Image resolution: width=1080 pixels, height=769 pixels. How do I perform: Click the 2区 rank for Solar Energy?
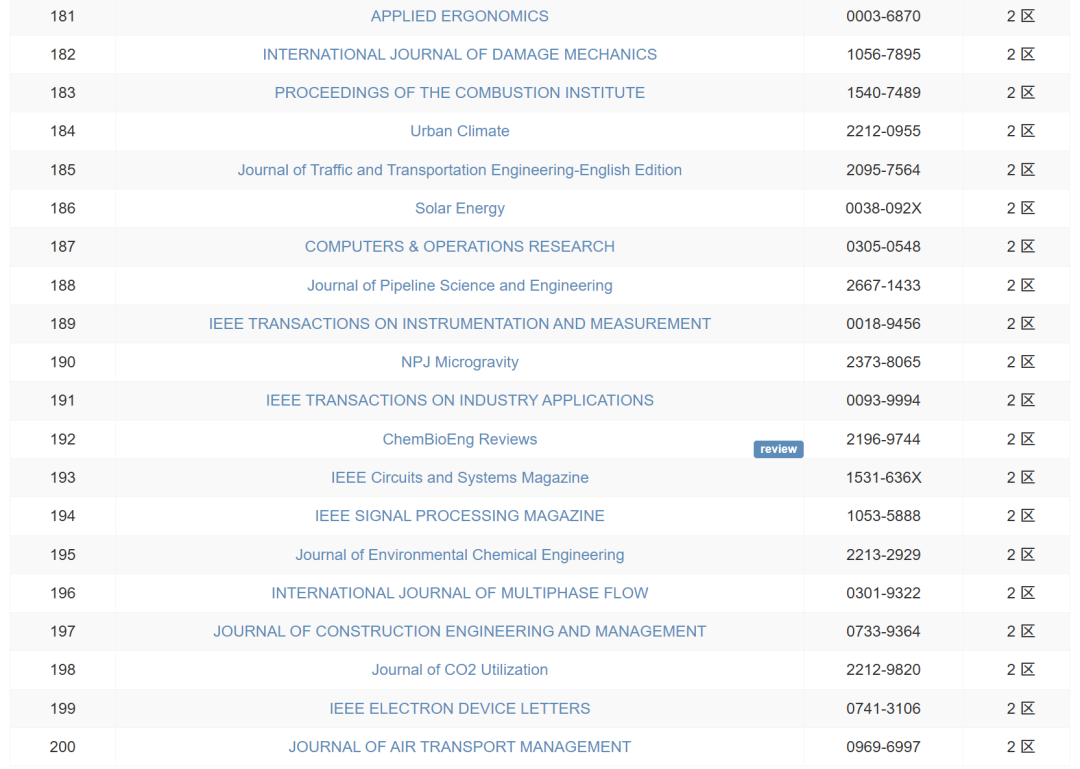pyautogui.click(x=1020, y=208)
